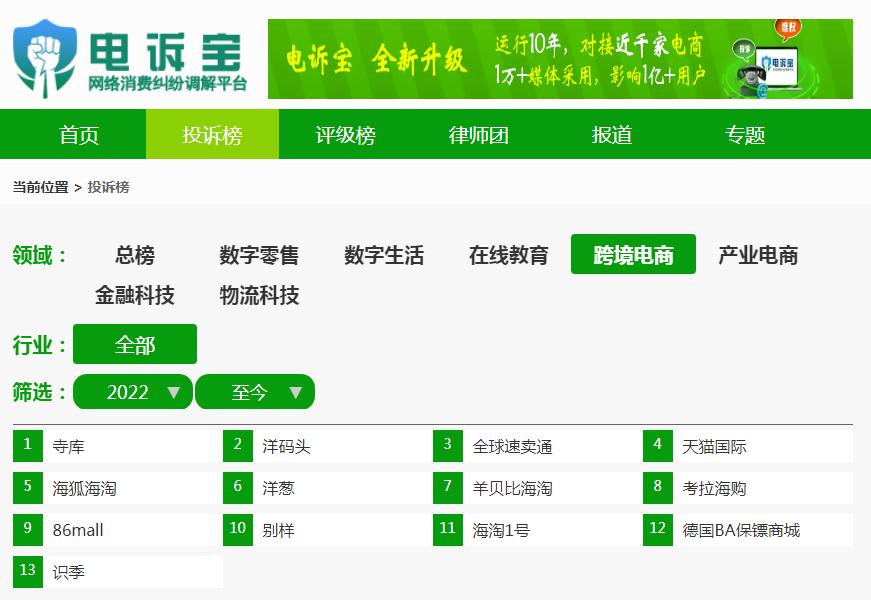This screenshot has height=600, width=871.
Task: Select the 金融科技 field filter
Action: 134,295
